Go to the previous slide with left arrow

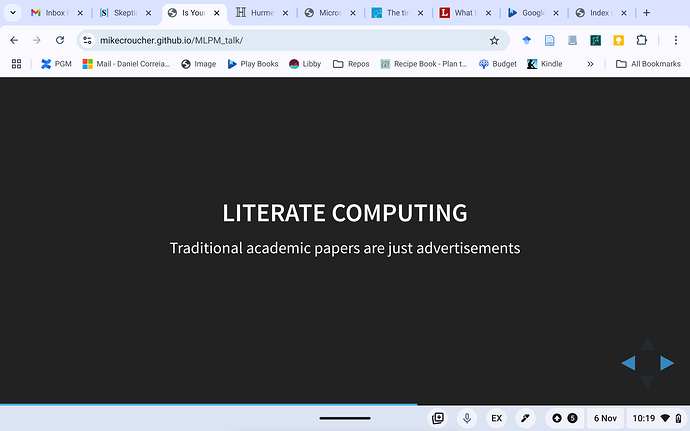coord(628,363)
